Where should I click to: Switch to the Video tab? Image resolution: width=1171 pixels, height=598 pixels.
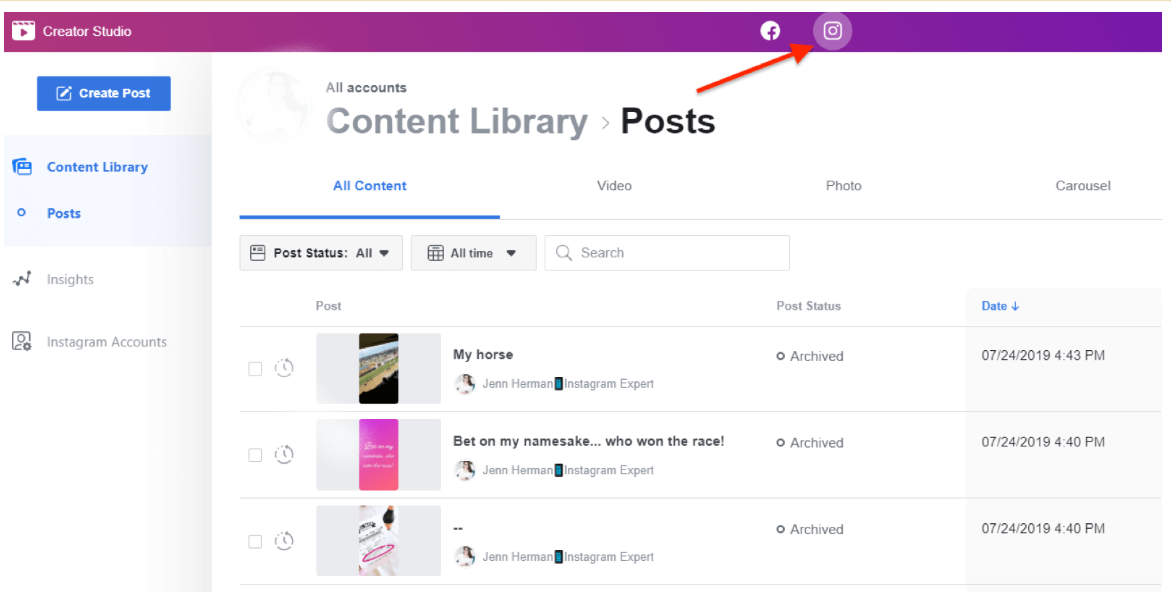(614, 186)
